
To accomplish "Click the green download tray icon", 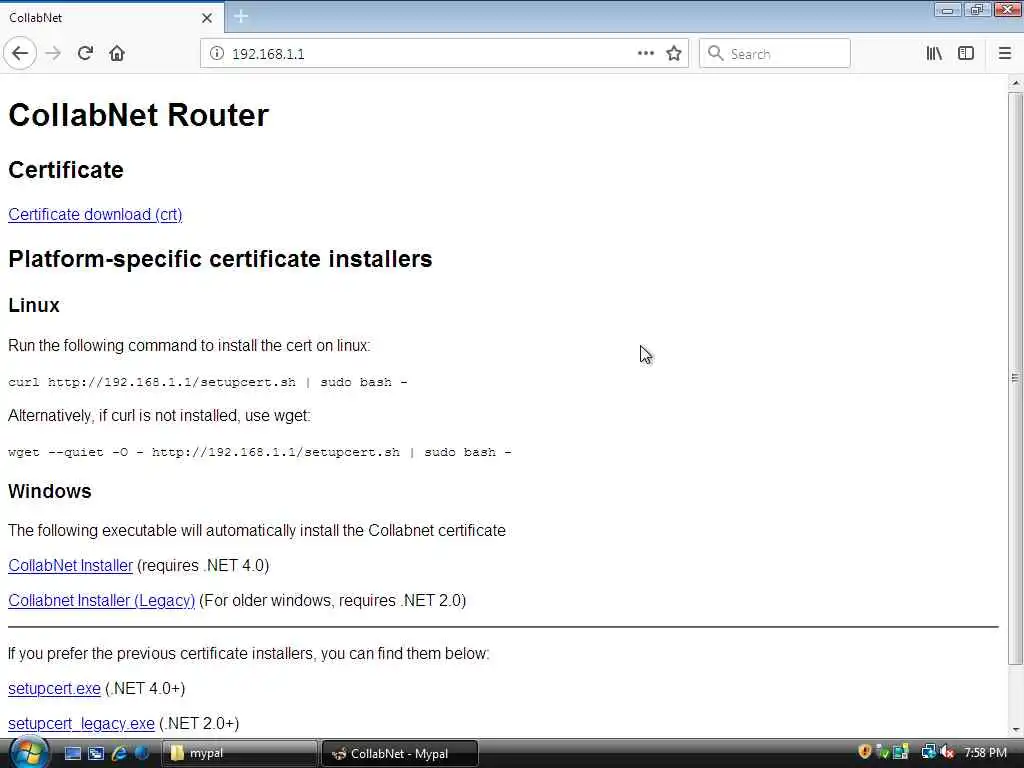I will click(x=882, y=752).
